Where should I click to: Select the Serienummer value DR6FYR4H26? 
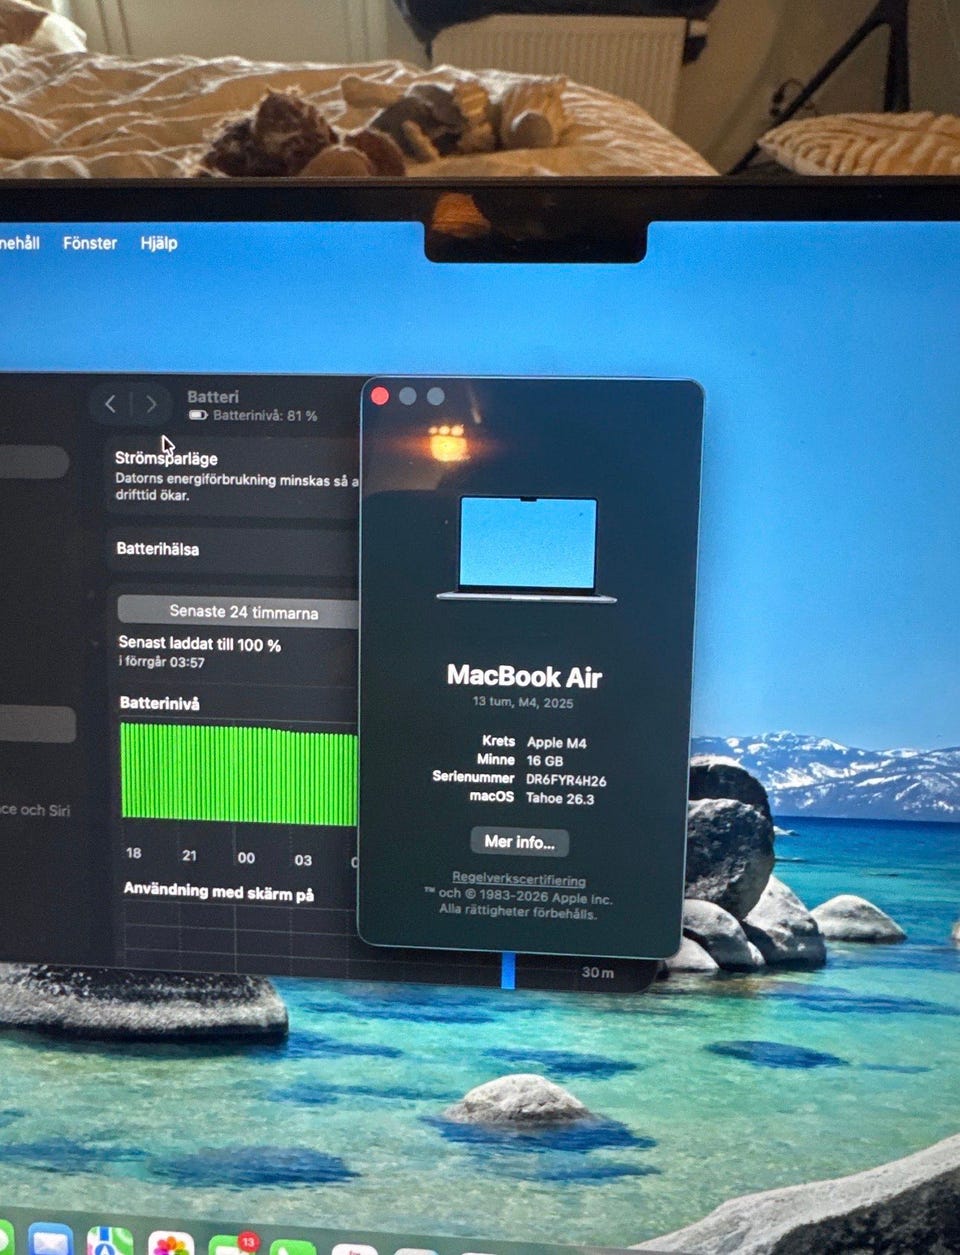[x=566, y=780]
